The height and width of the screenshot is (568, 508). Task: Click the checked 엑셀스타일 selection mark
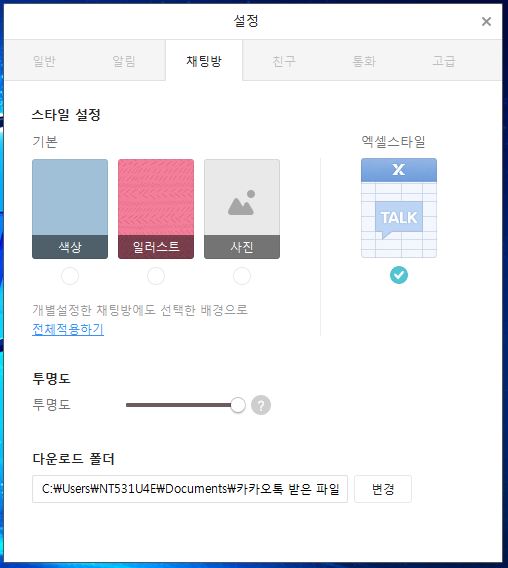399,275
